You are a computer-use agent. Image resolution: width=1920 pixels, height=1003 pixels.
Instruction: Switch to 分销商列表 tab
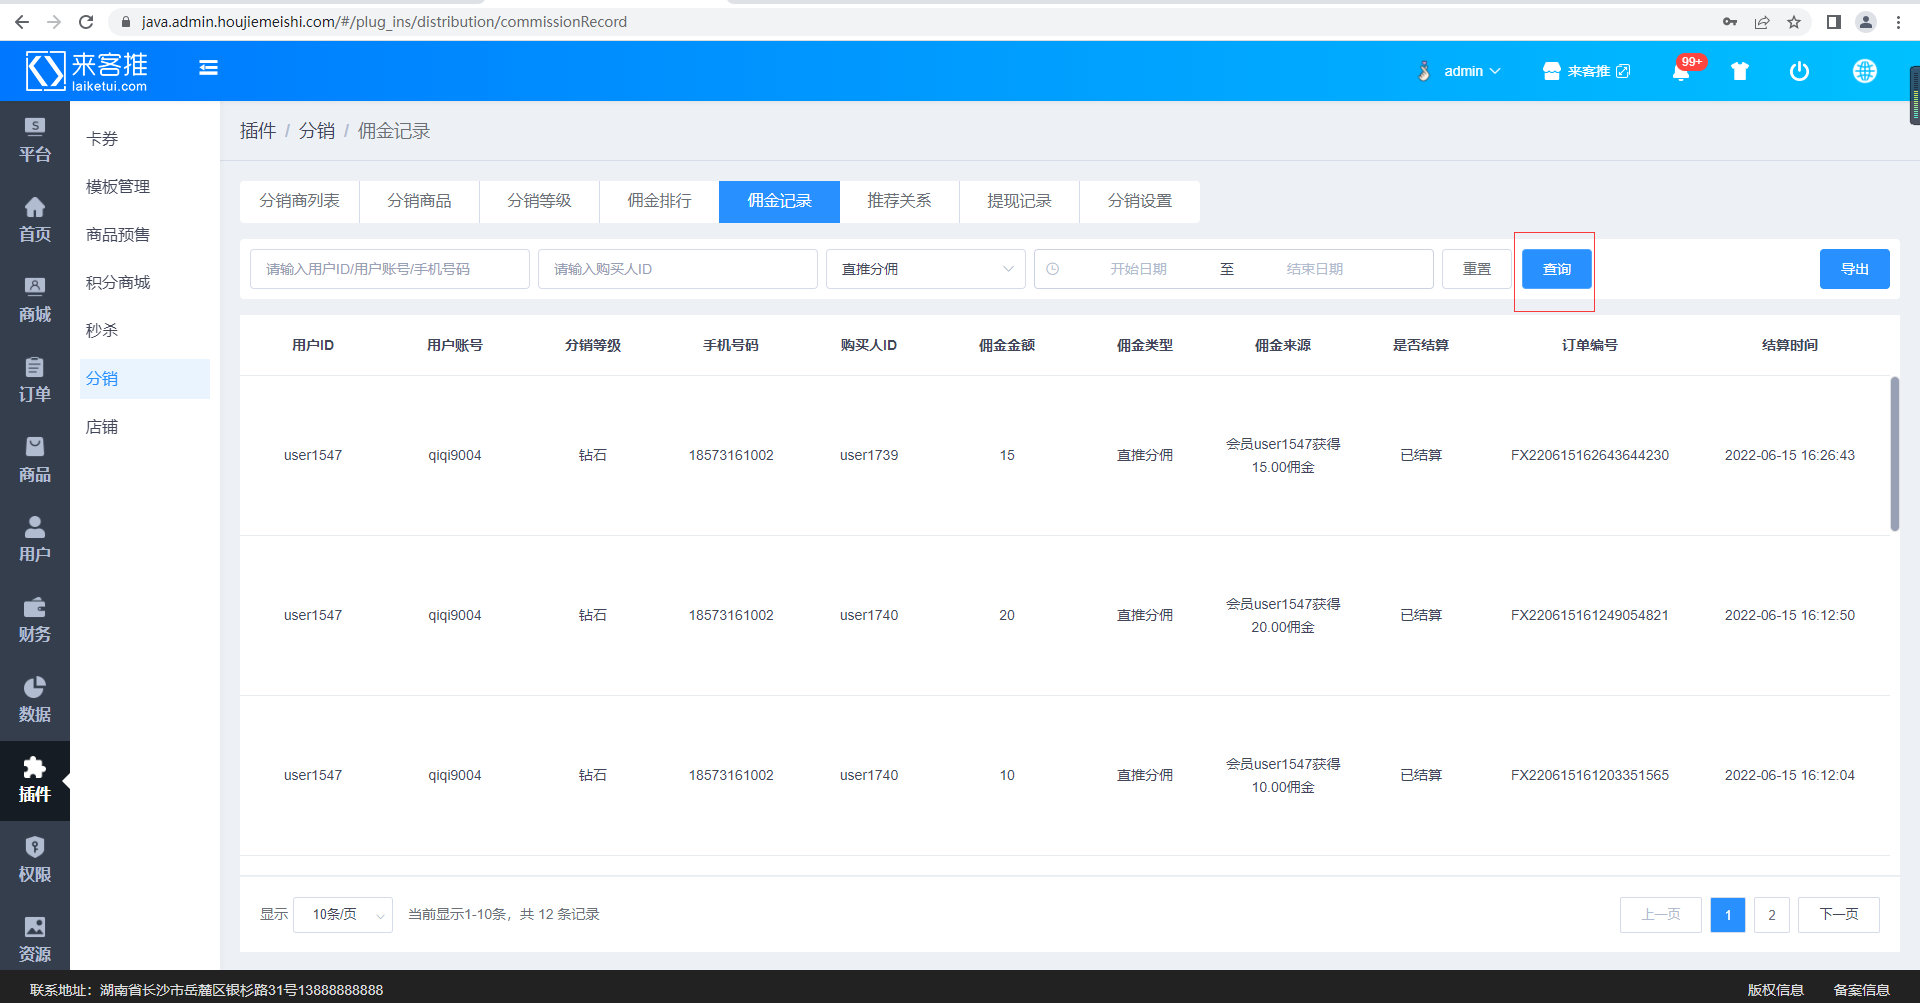pos(300,201)
